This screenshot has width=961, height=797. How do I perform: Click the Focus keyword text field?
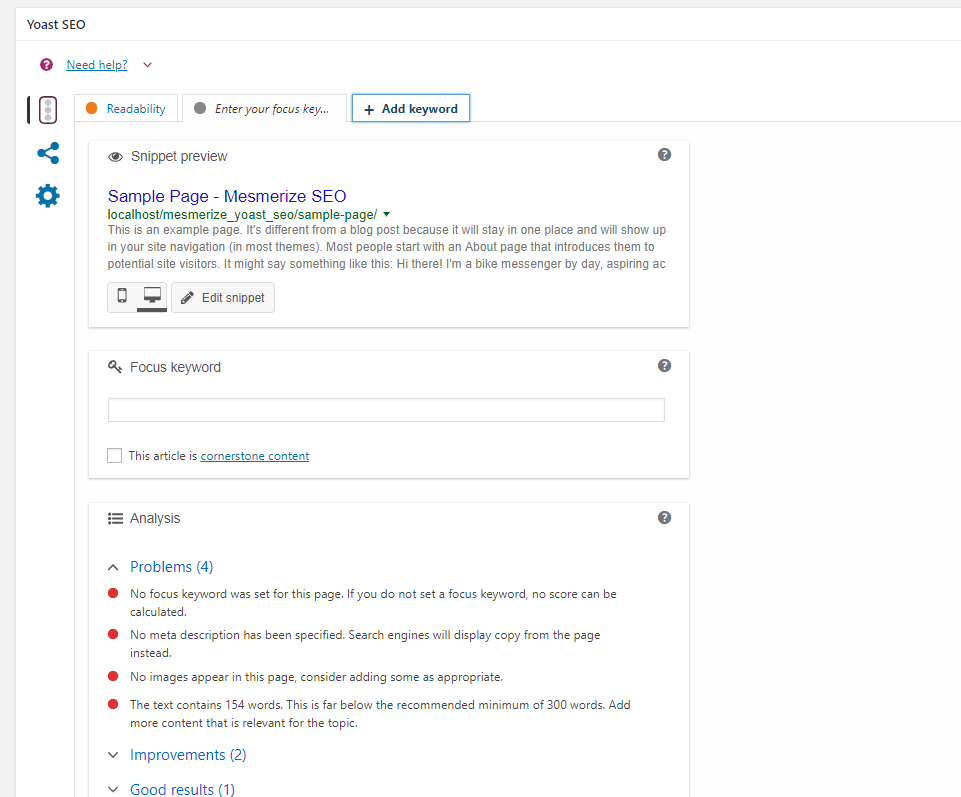(386, 410)
